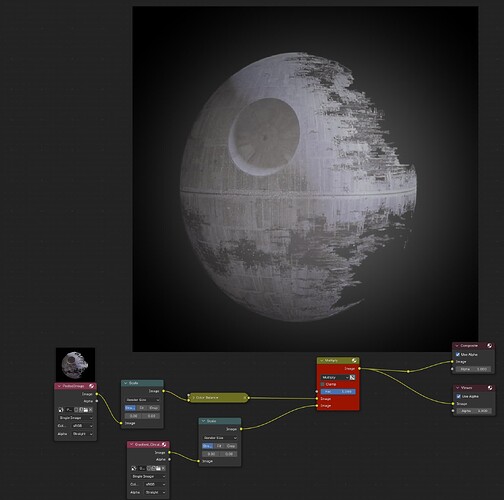Open Straight alpha dropdown in Gradient_Circular node
Screen dimensions: 504x500
click(x=155, y=492)
